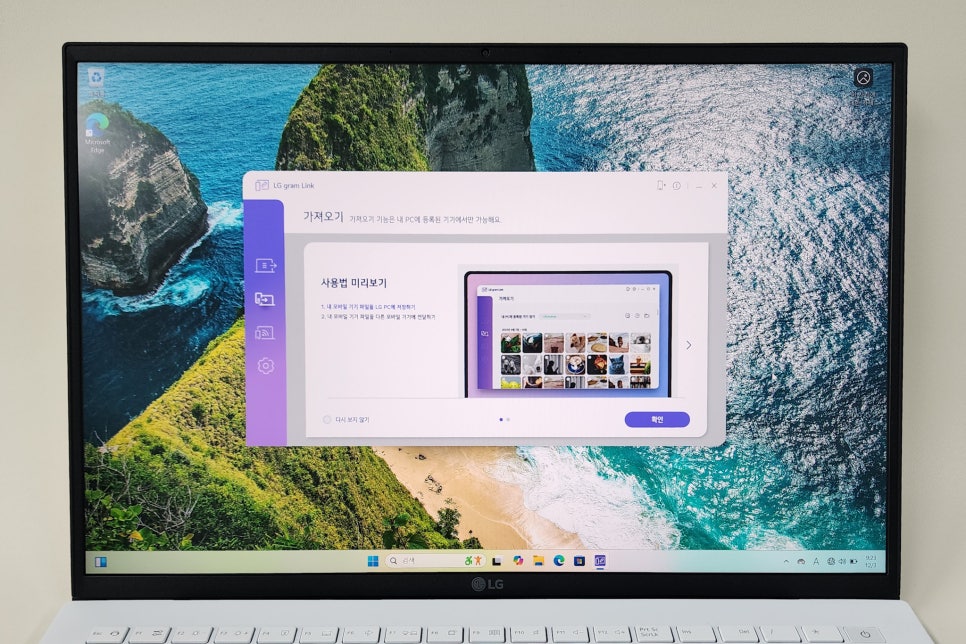This screenshot has height=644, width=966.
Task: Click the battery icon in system tray
Action: [853, 561]
